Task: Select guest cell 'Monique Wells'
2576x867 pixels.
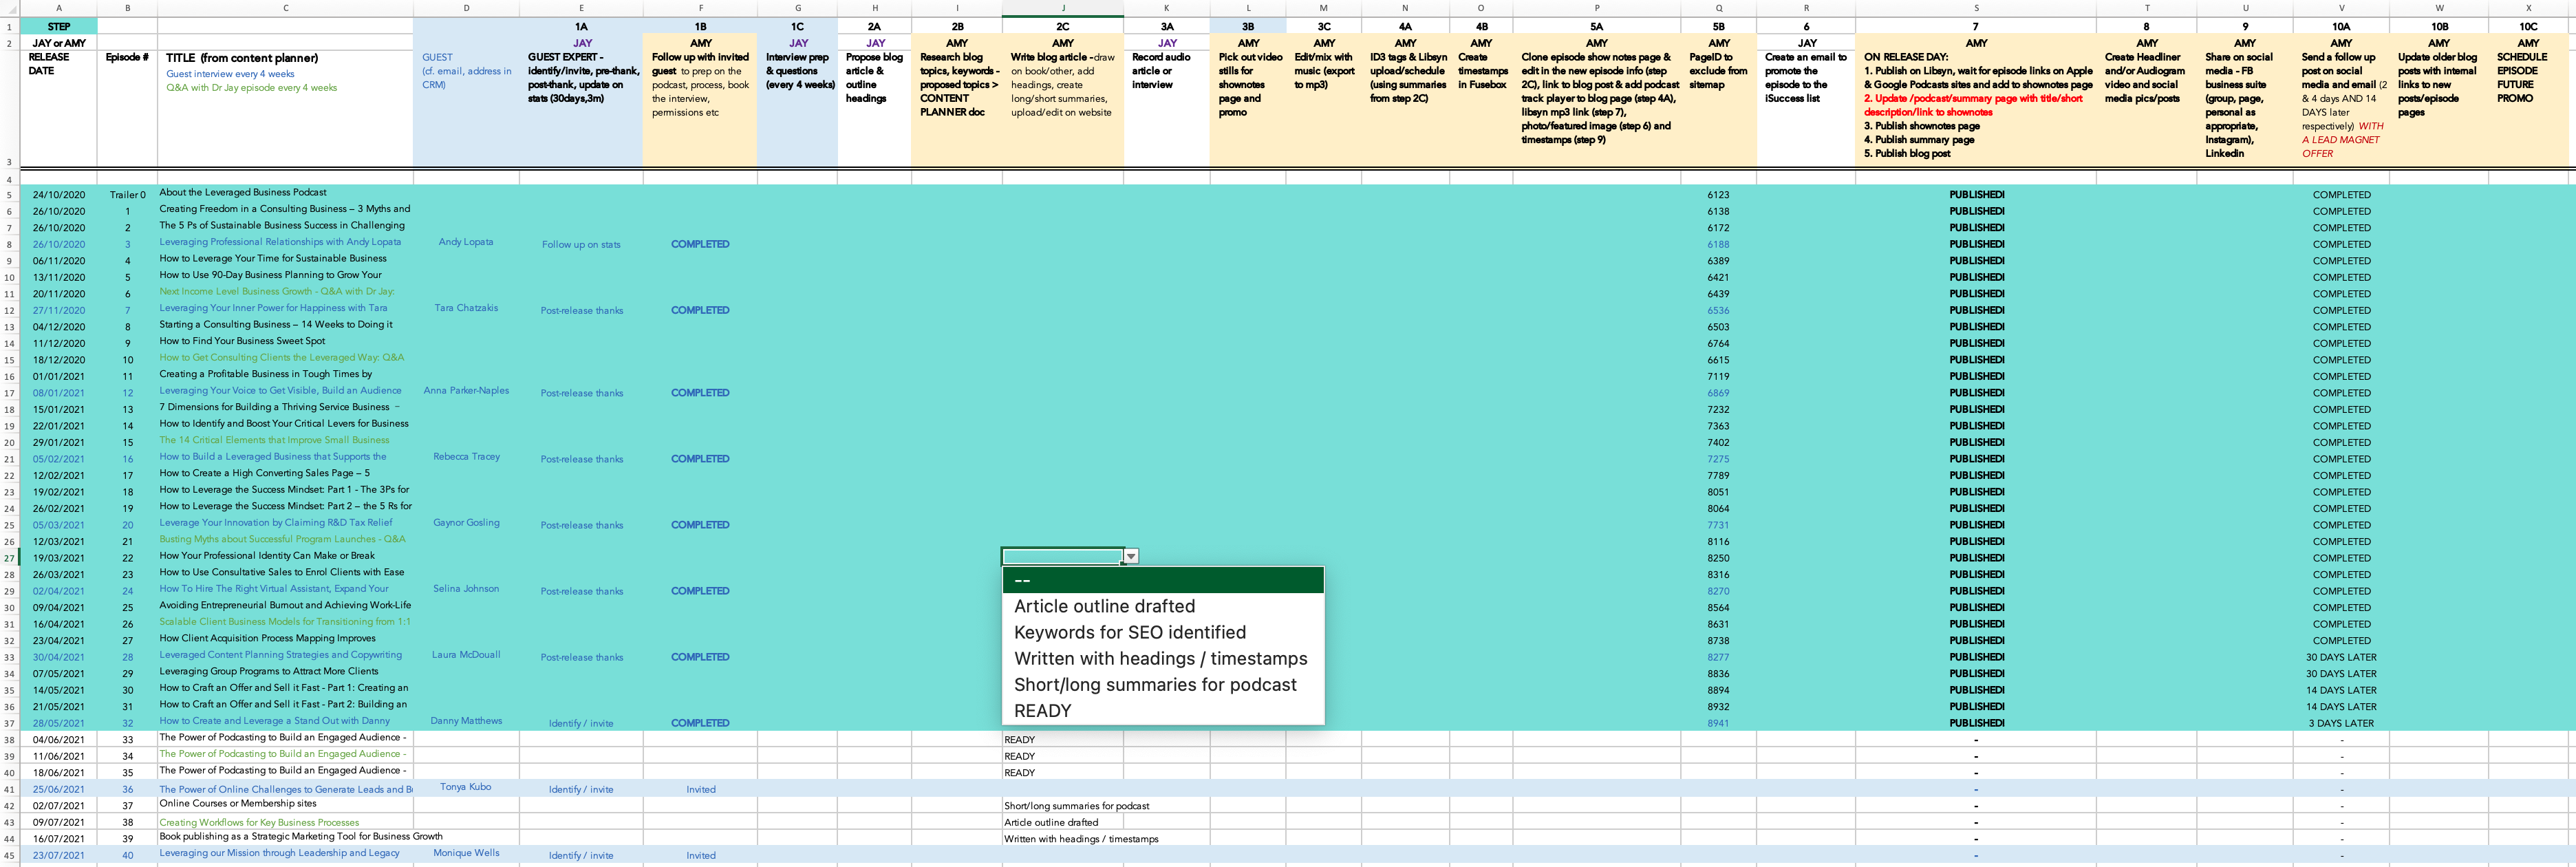Action: click(466, 853)
